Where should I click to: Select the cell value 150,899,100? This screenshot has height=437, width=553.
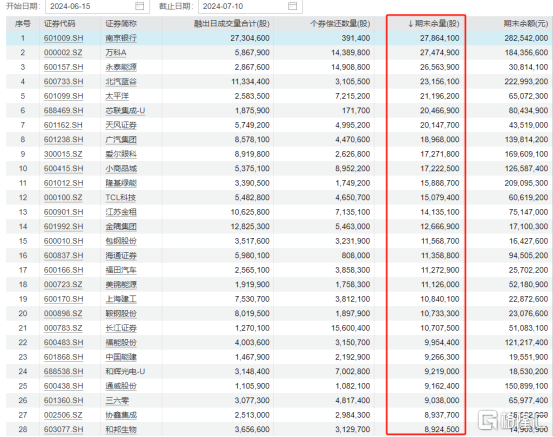point(526,386)
